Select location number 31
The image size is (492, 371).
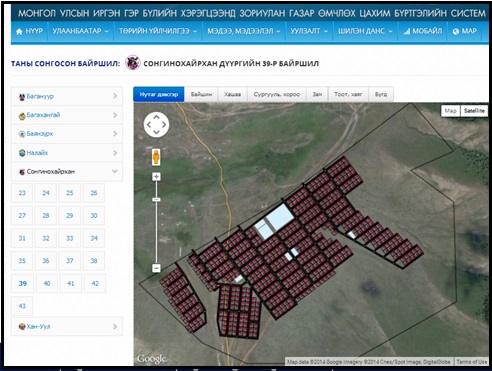22,238
